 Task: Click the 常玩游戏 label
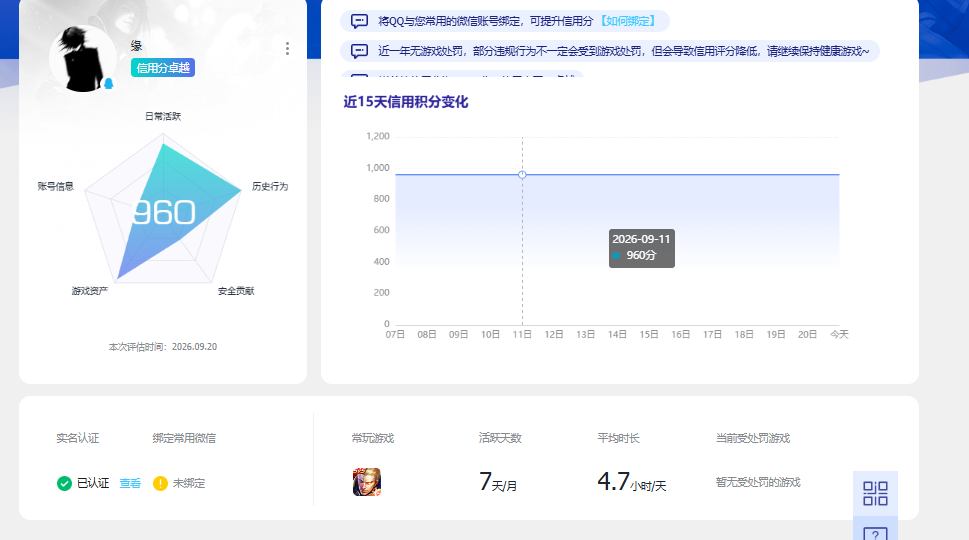[373, 438]
